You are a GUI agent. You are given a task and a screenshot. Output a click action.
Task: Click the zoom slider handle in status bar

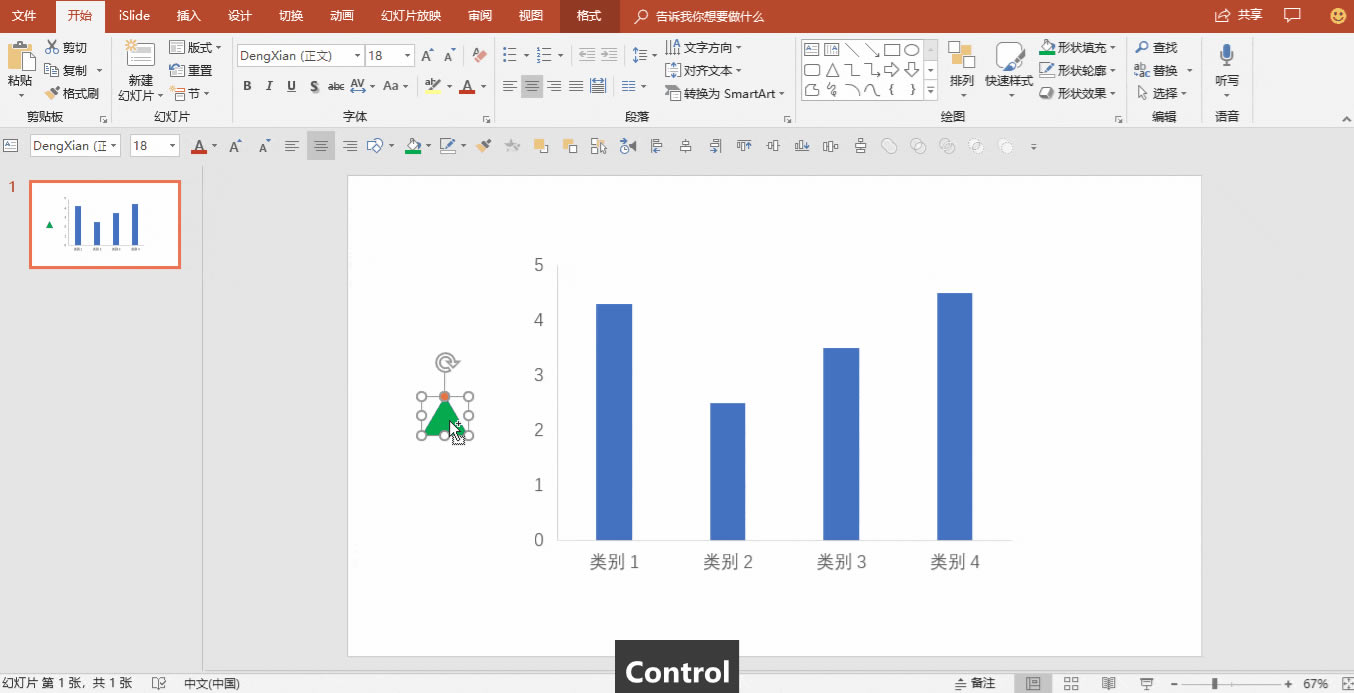pyautogui.click(x=1214, y=683)
